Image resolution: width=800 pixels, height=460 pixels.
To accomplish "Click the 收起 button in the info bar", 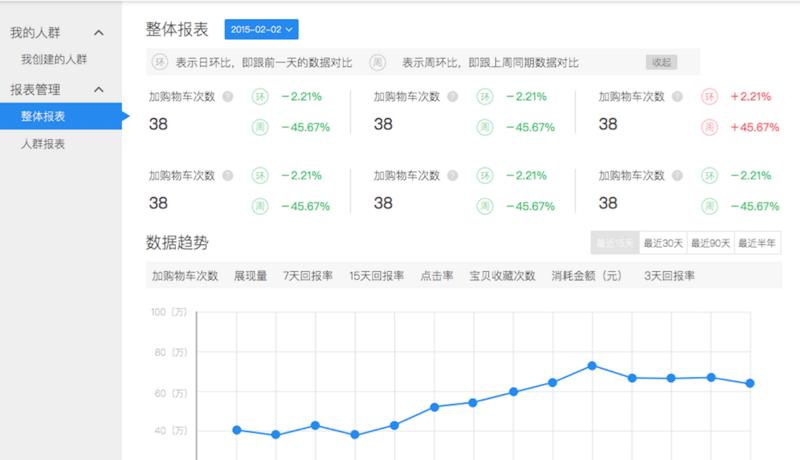I will [661, 62].
